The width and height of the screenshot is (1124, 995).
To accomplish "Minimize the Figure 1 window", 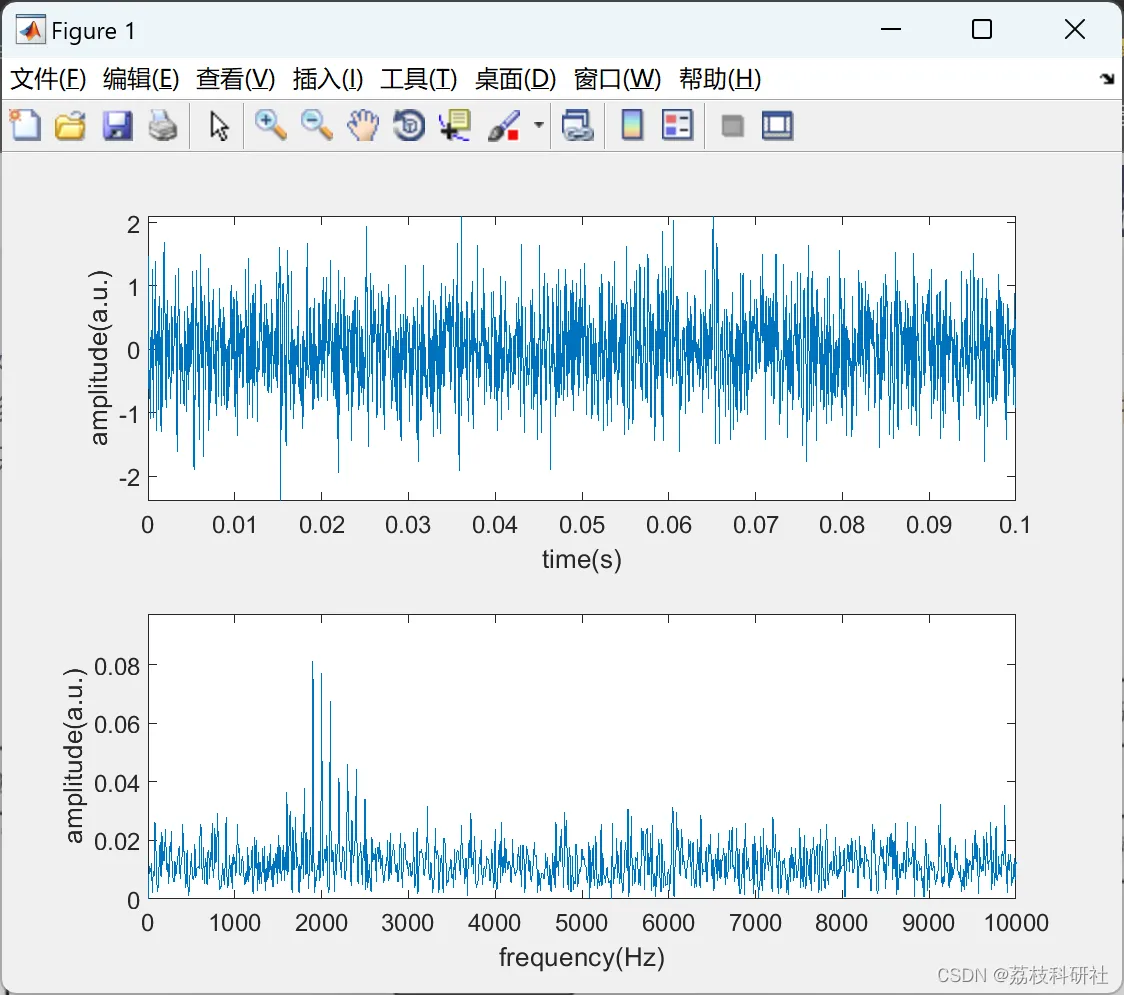I will click(891, 29).
